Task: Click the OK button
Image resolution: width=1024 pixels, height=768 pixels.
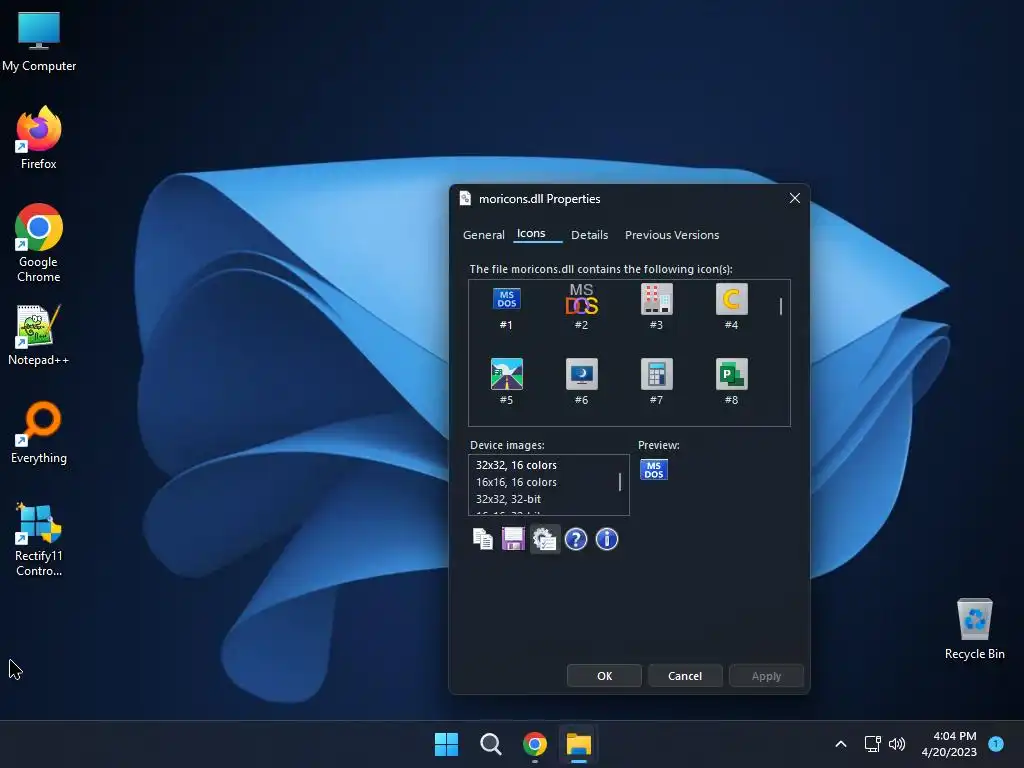Action: tap(604, 676)
